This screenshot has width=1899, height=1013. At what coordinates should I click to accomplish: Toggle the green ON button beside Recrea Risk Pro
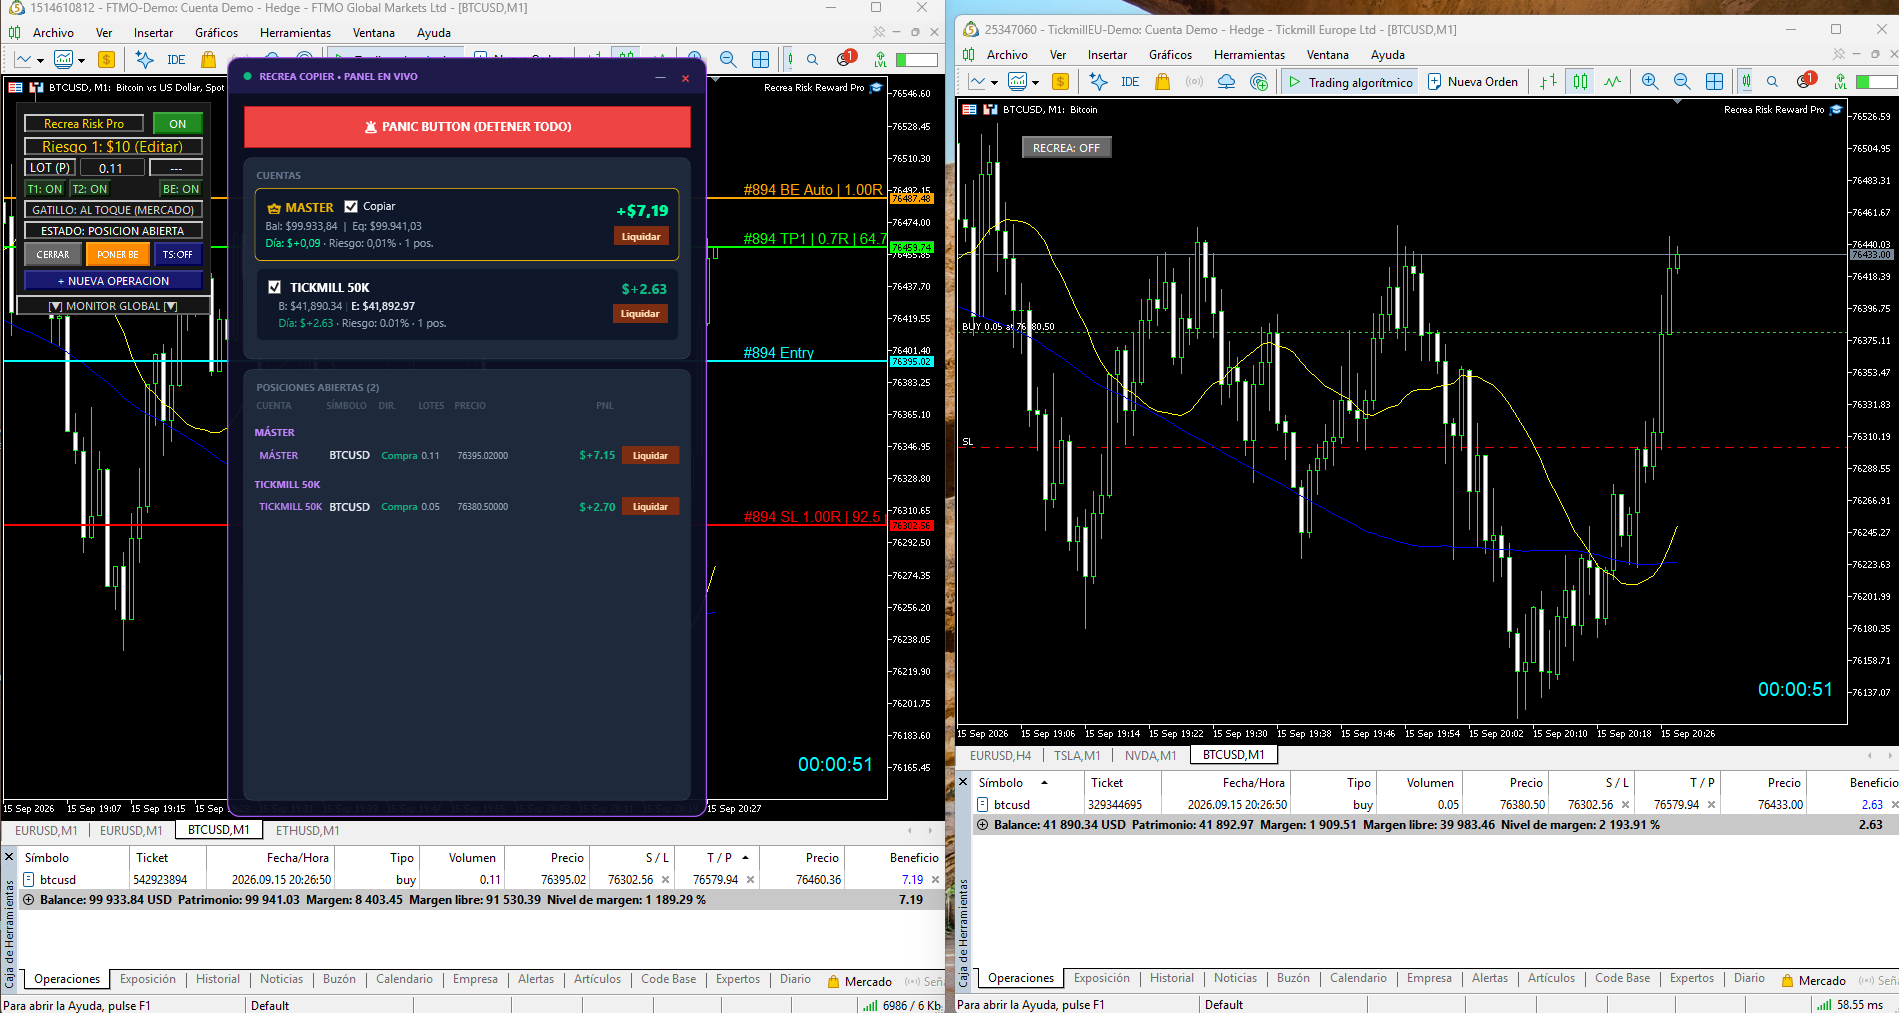[x=178, y=124]
